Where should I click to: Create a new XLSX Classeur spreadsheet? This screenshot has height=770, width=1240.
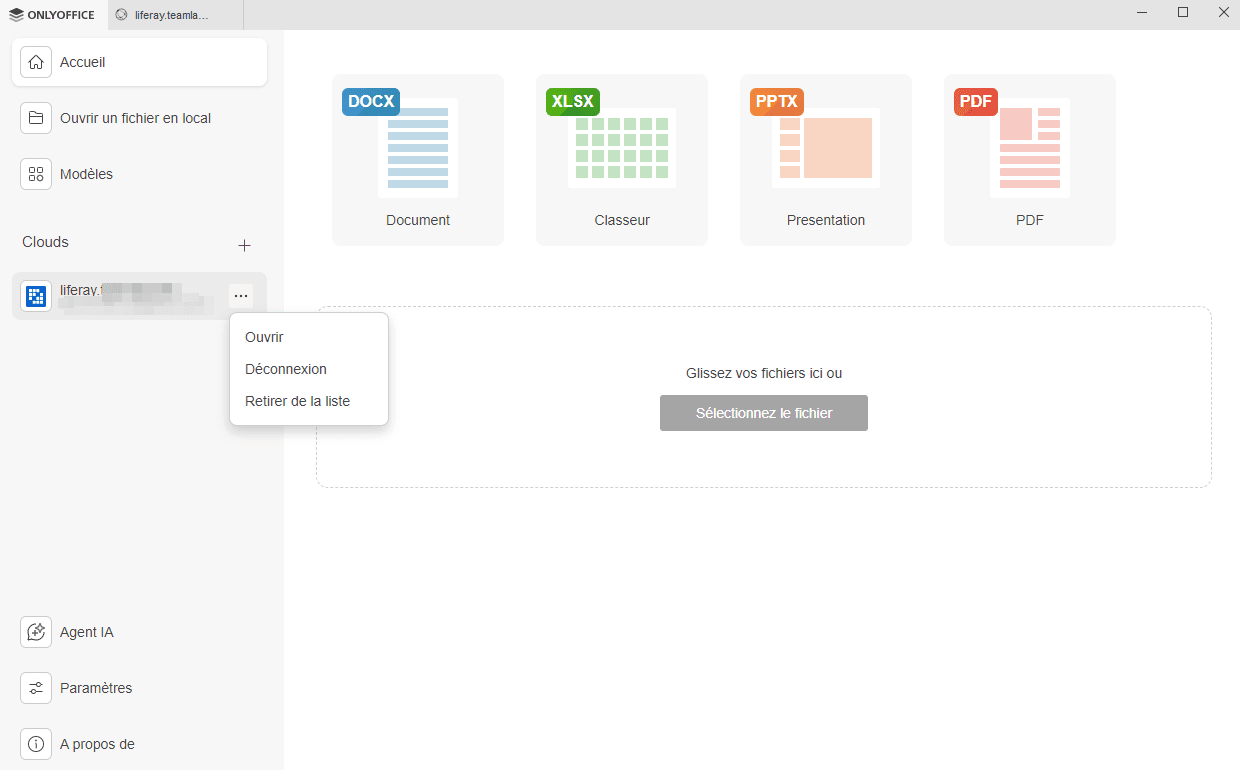622,160
